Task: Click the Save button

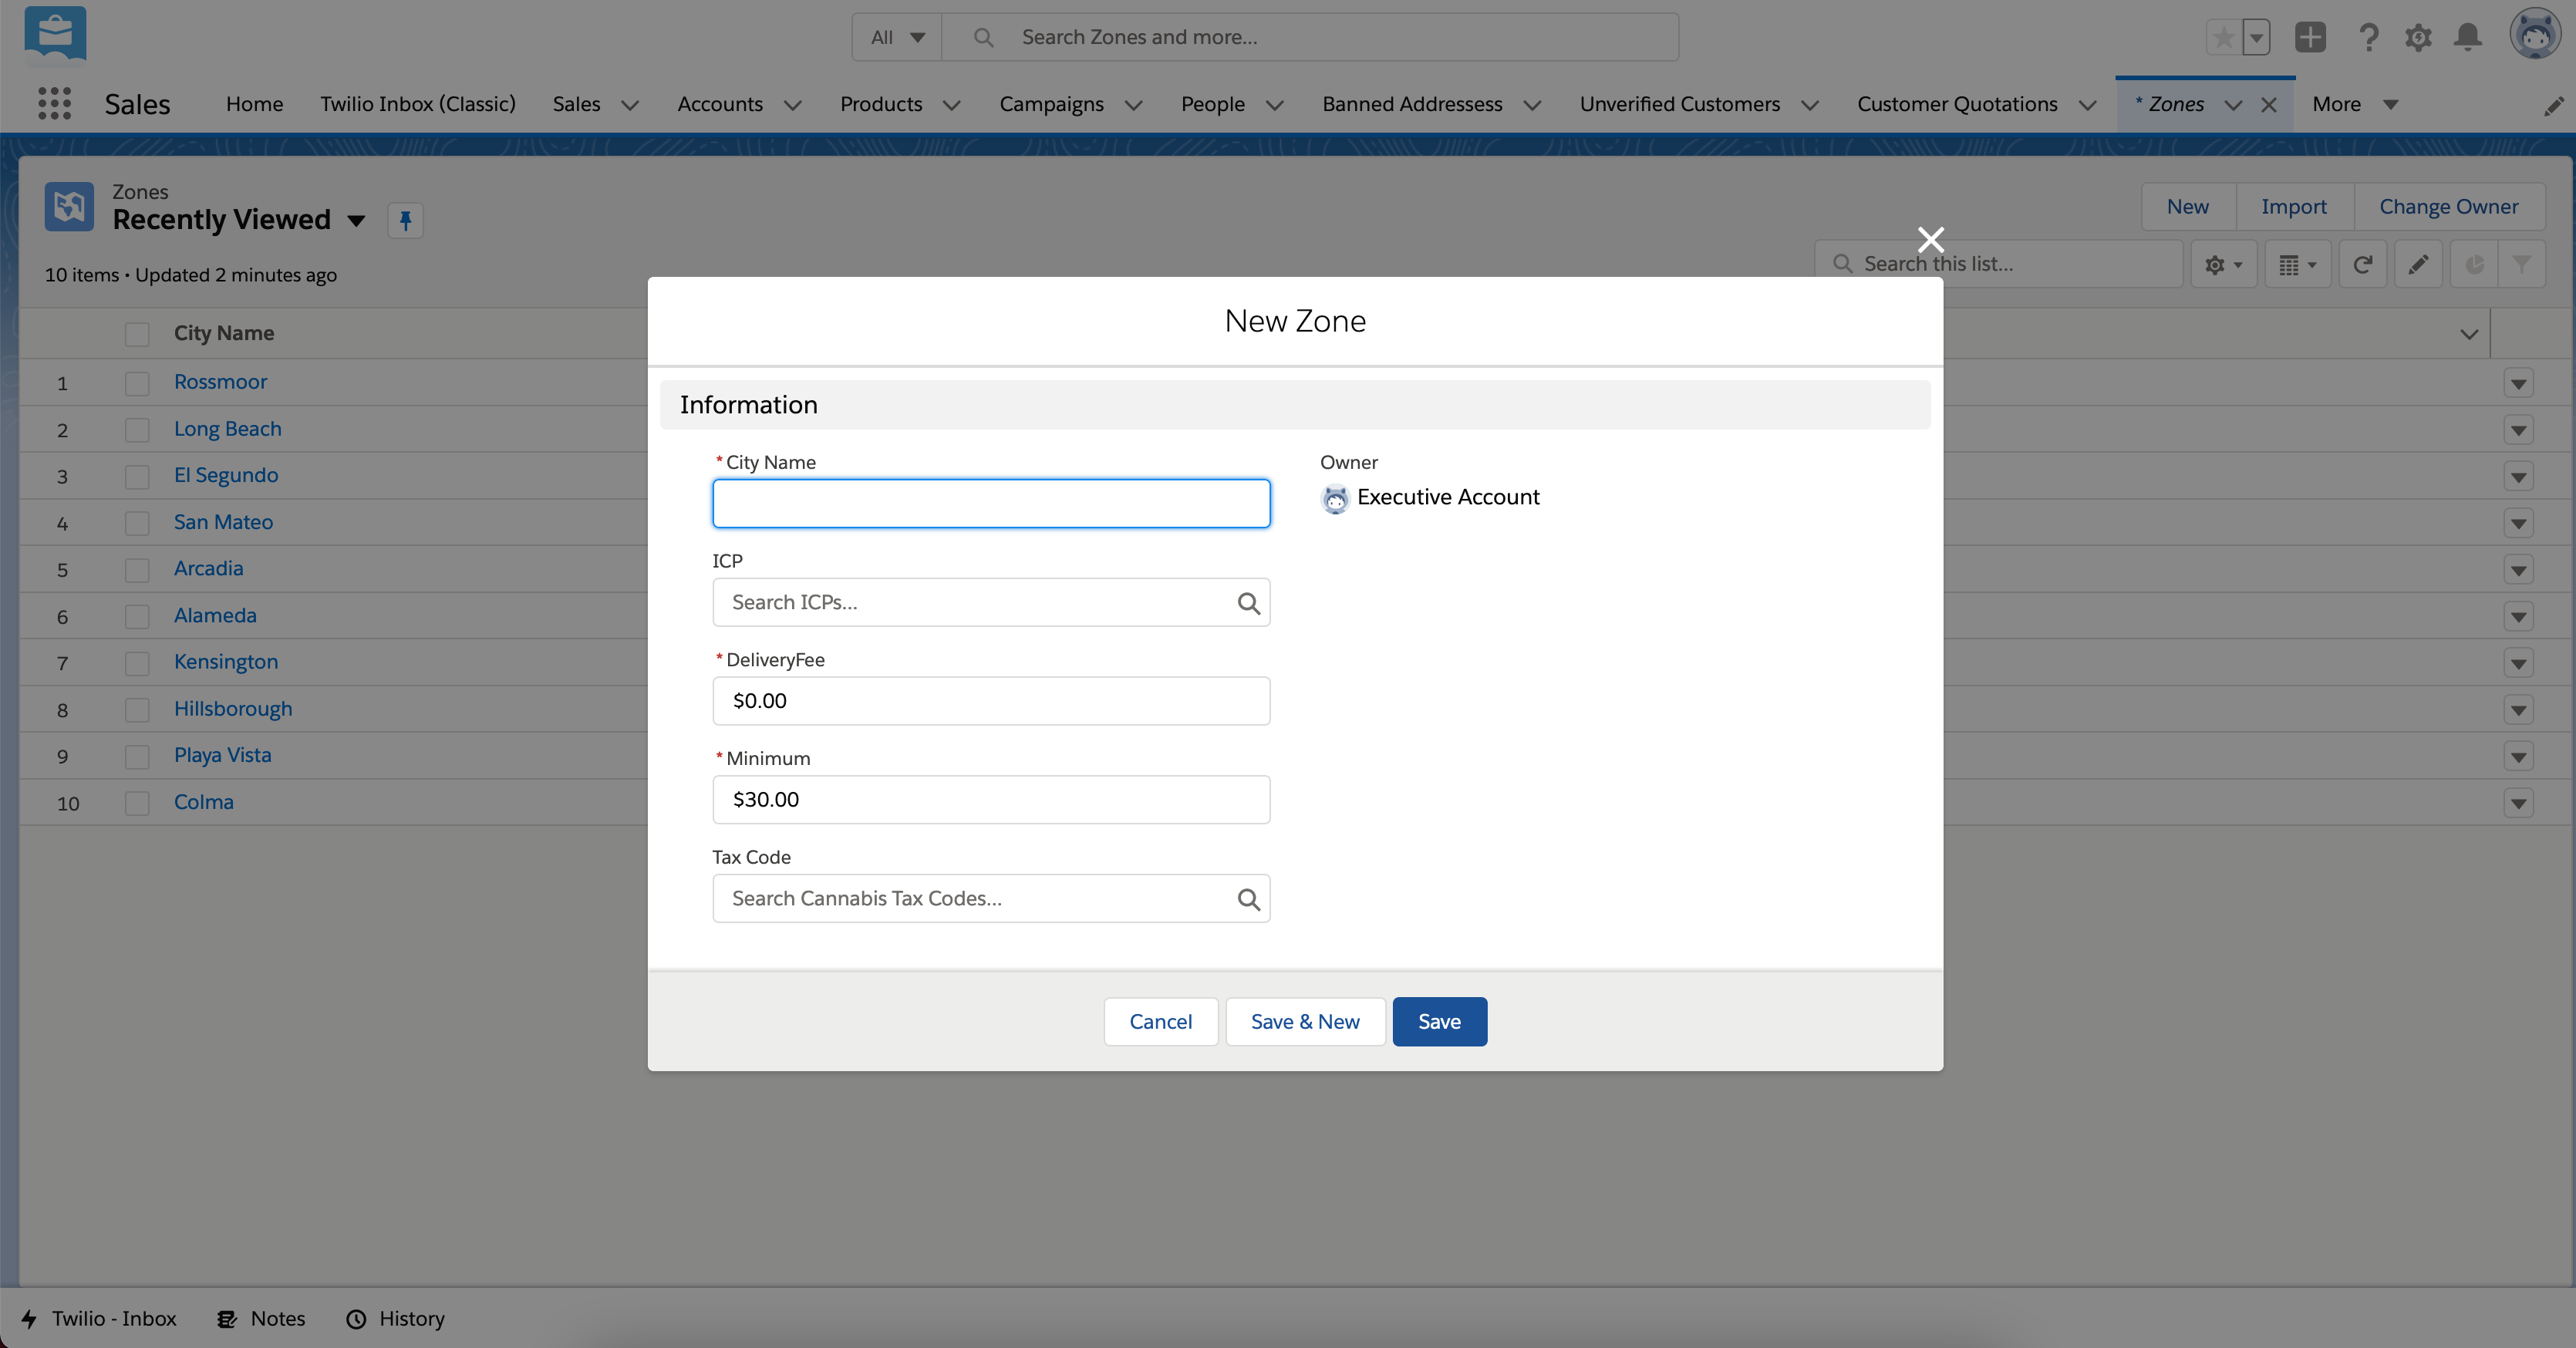Action: [1439, 1021]
